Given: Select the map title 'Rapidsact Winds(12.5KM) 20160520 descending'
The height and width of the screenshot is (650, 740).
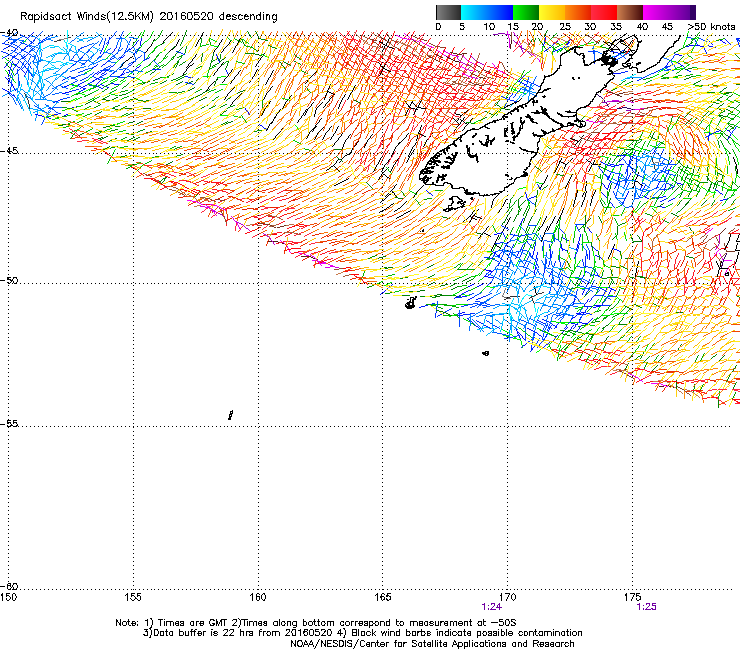Looking at the screenshot, I should pyautogui.click(x=149, y=17).
